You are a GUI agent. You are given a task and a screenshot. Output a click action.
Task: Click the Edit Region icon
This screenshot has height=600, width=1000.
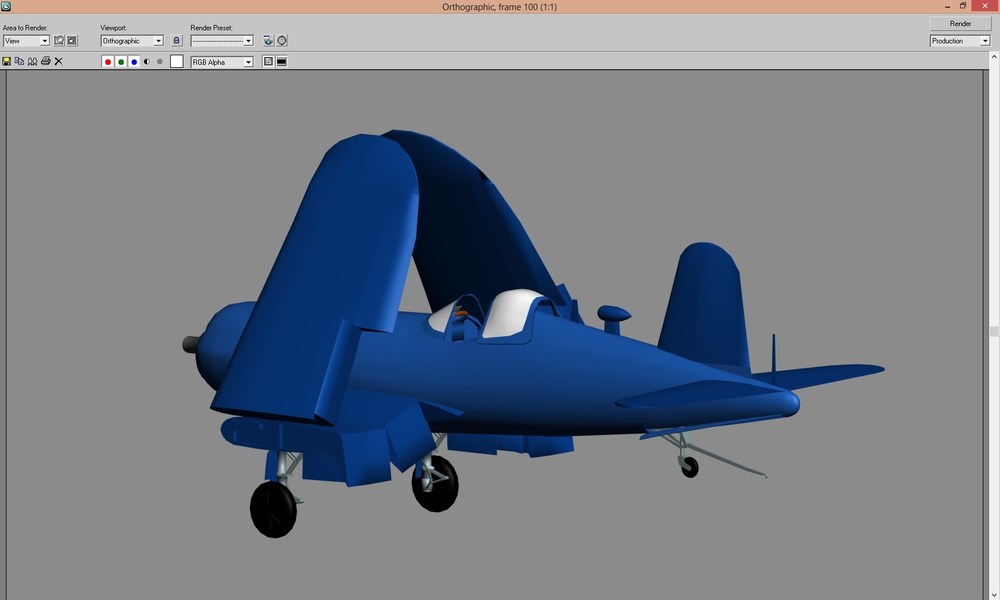(x=59, y=40)
